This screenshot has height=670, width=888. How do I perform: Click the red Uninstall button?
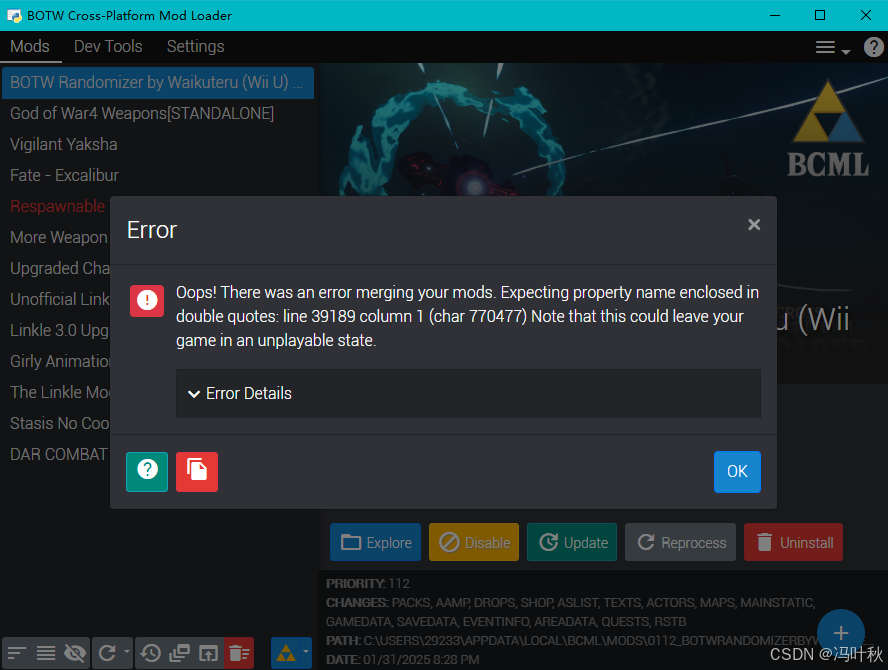[793, 543]
